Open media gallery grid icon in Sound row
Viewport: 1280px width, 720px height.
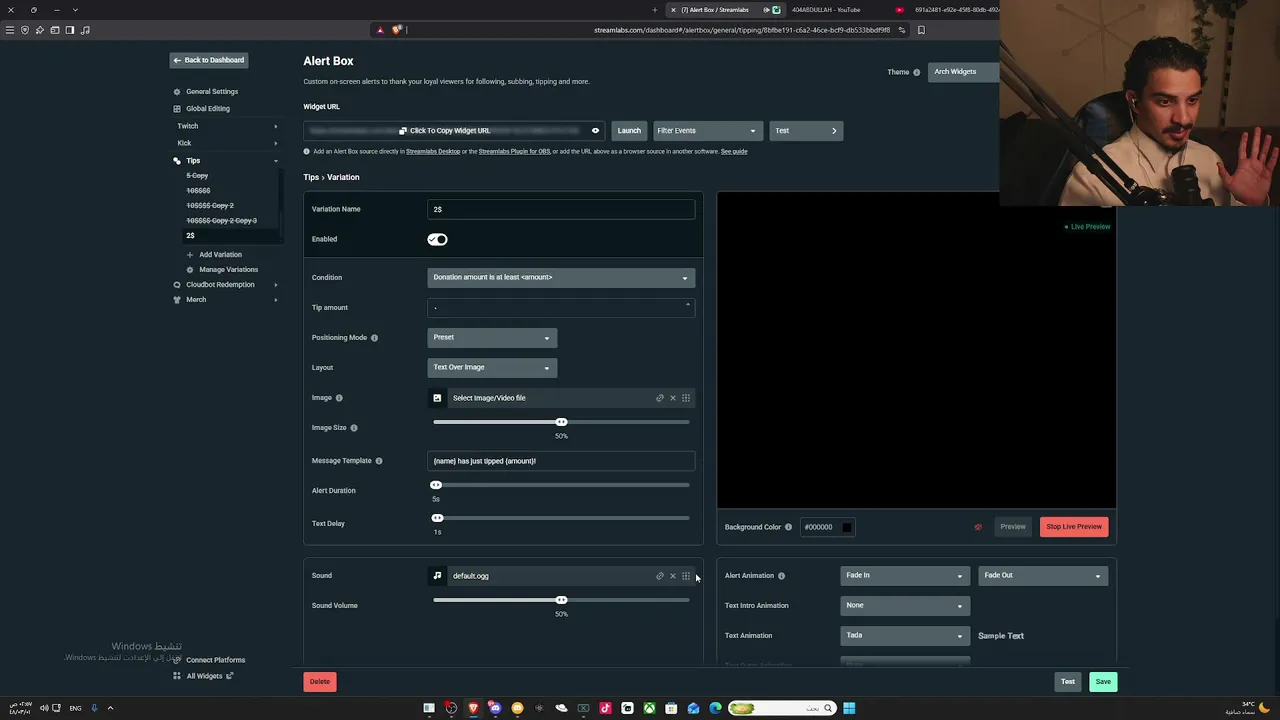[686, 576]
